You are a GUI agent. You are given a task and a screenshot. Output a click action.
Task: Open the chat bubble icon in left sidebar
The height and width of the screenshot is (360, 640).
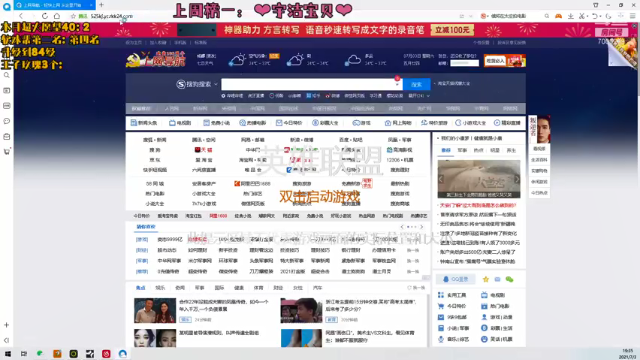7,121
